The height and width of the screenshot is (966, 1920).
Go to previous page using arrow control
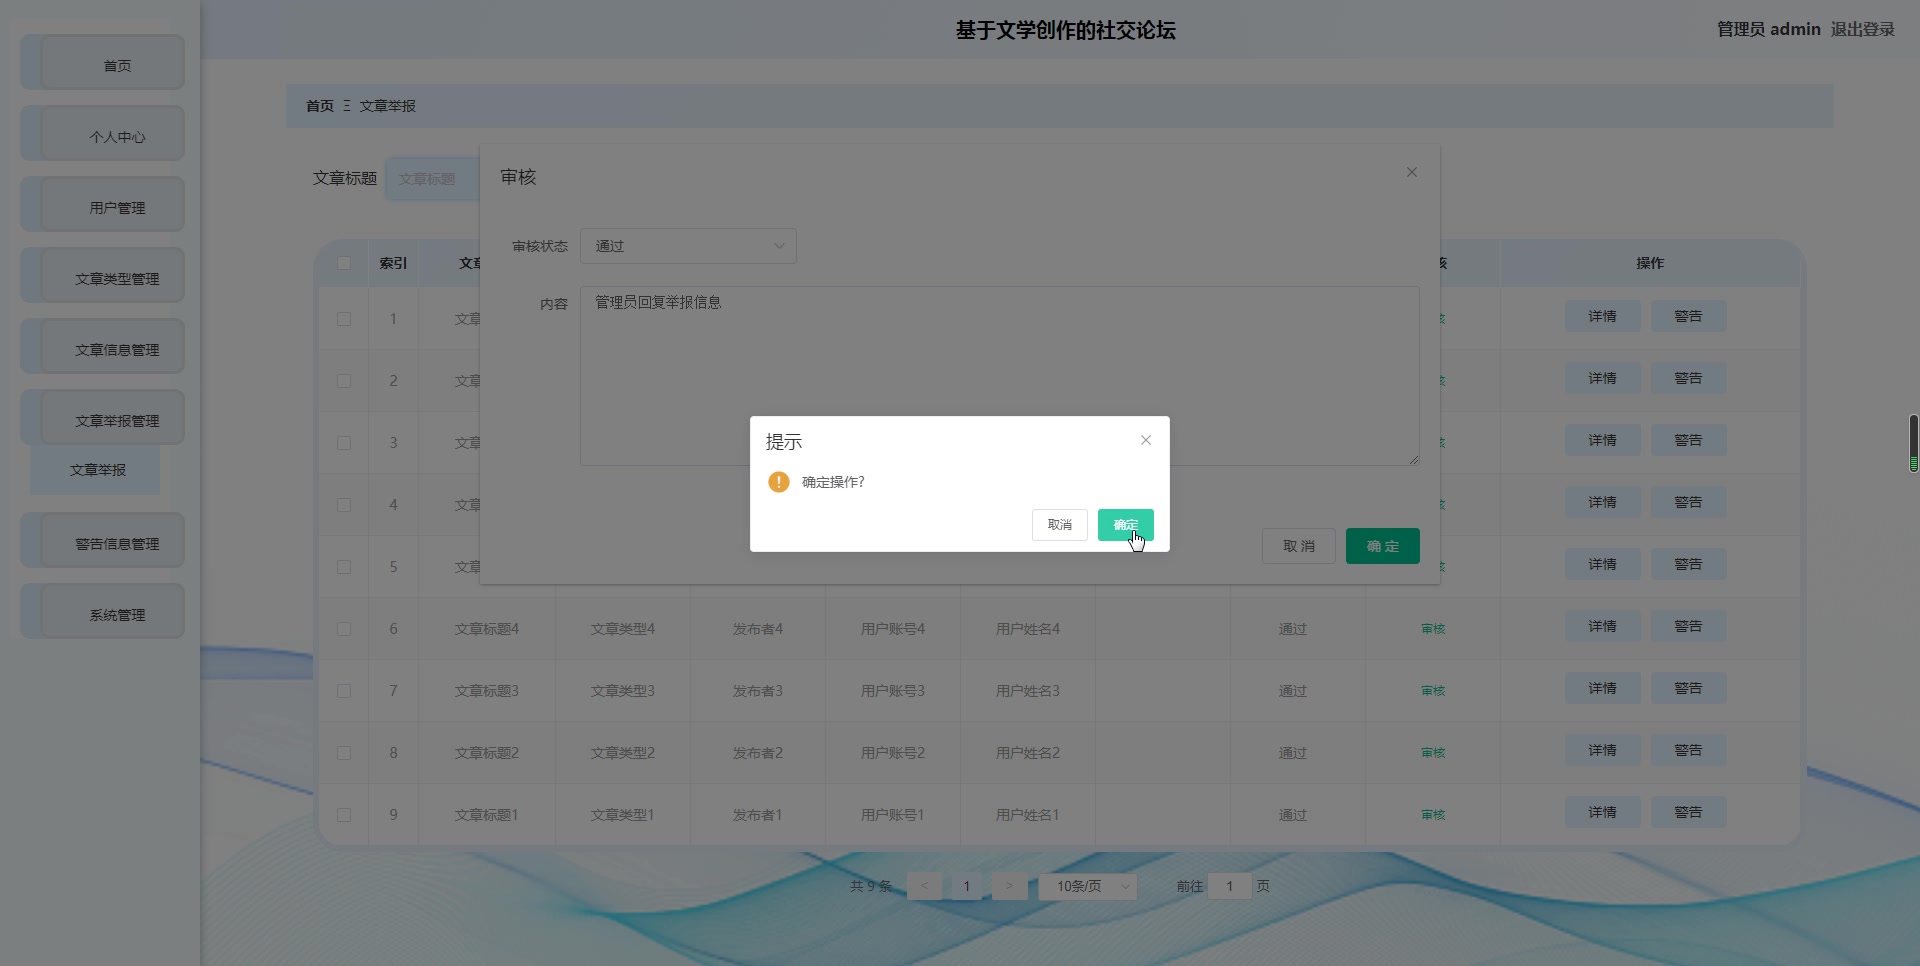click(x=925, y=886)
